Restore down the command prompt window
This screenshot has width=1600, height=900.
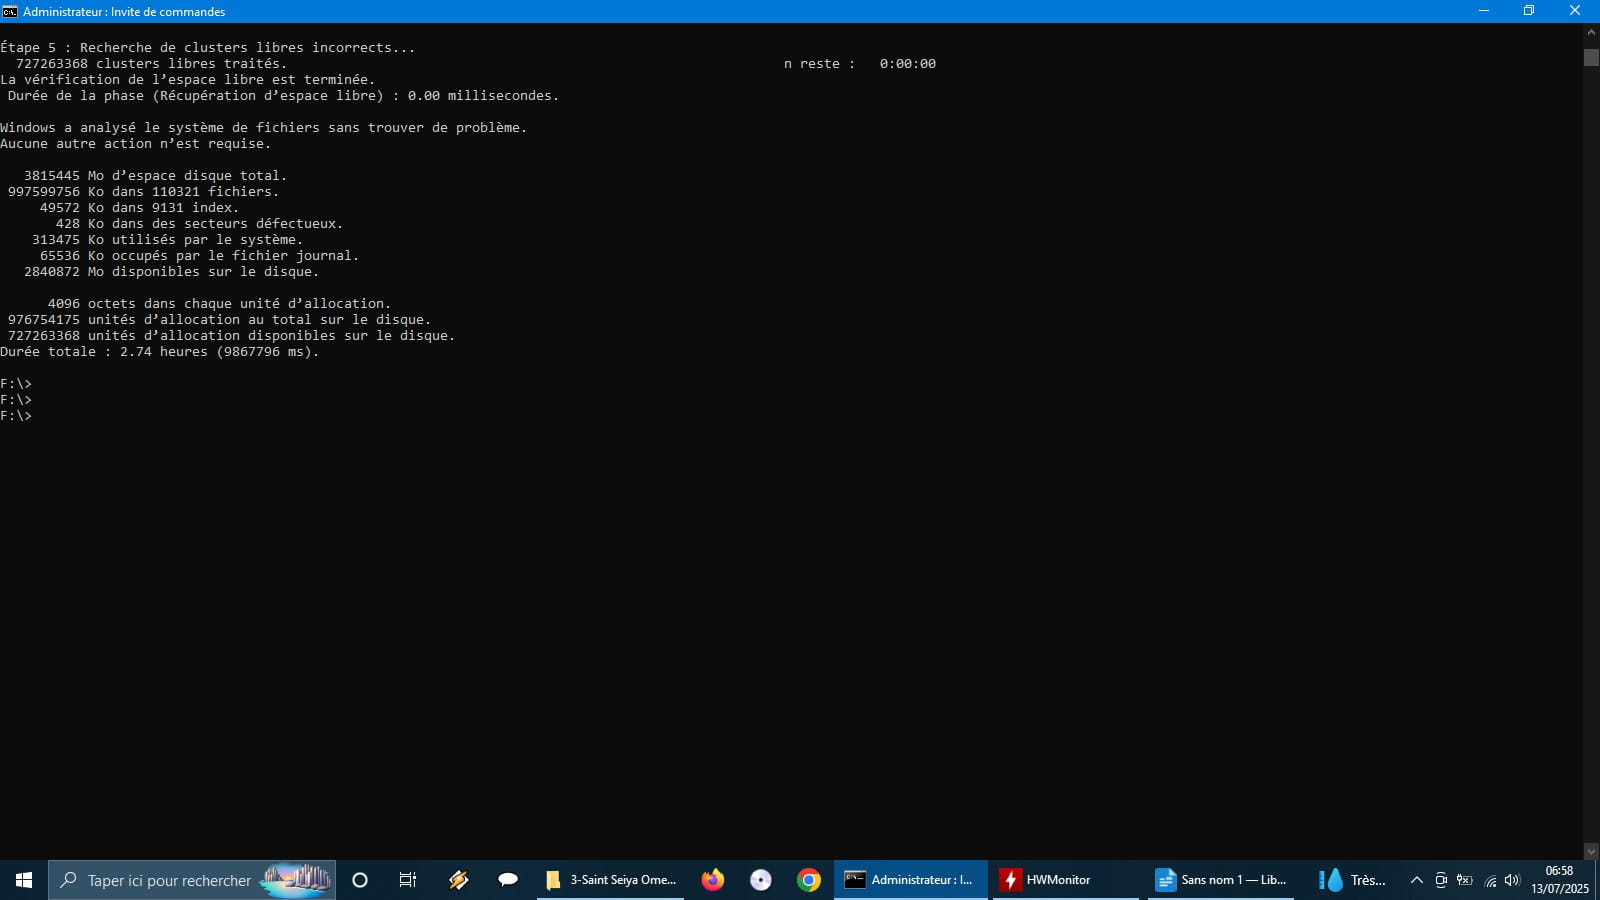(1529, 11)
